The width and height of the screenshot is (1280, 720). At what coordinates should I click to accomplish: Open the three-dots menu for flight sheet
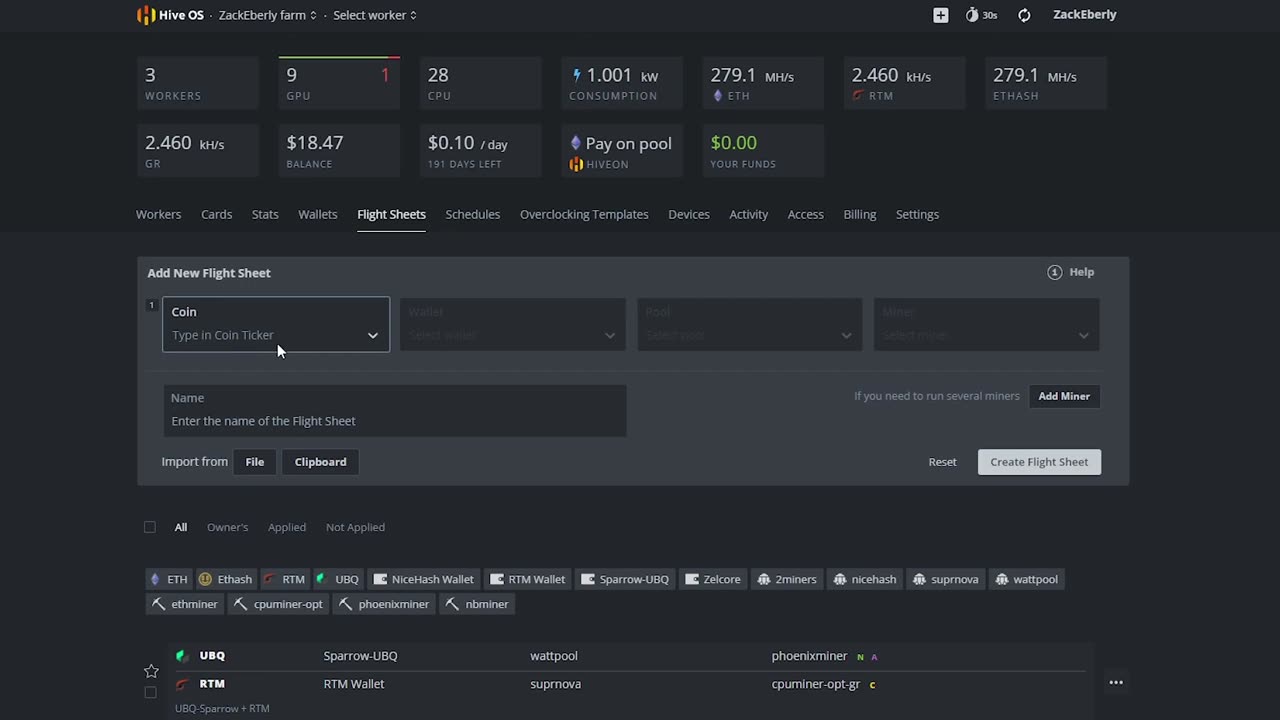coord(1116,683)
